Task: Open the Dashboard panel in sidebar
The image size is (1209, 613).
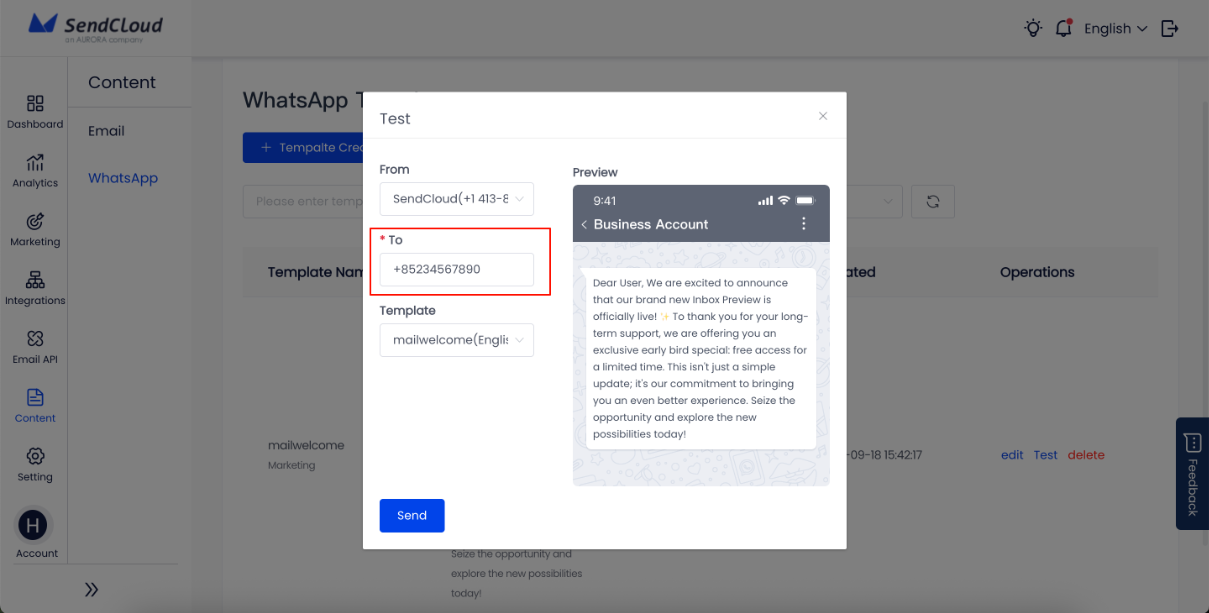Action: click(x=35, y=110)
